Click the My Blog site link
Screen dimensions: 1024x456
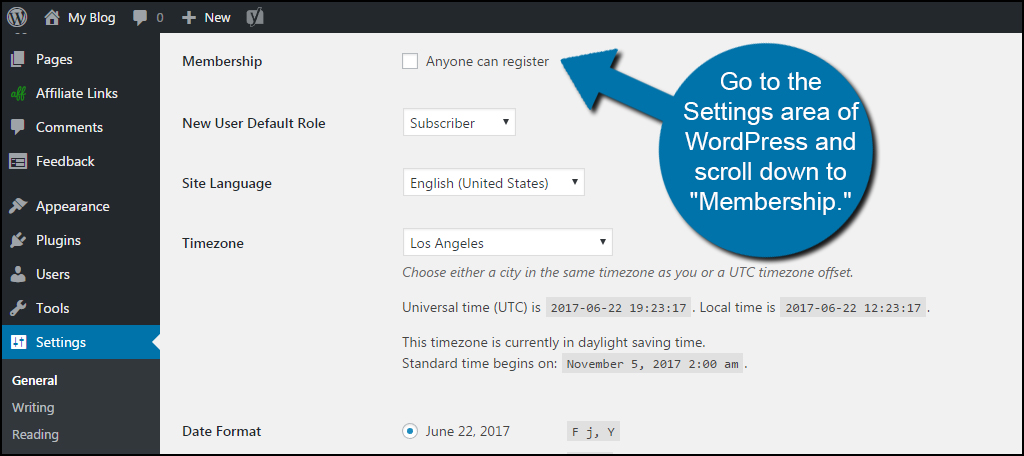pyautogui.click(x=91, y=18)
